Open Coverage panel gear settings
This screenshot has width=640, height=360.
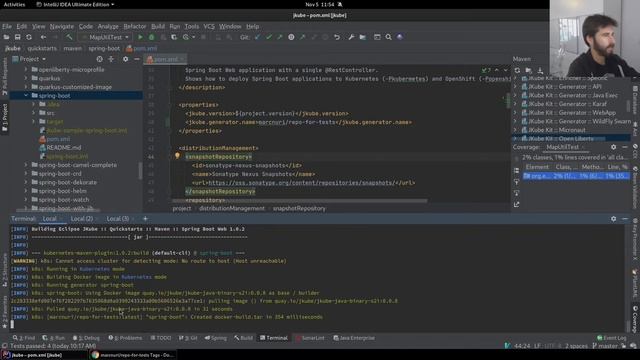613,147
